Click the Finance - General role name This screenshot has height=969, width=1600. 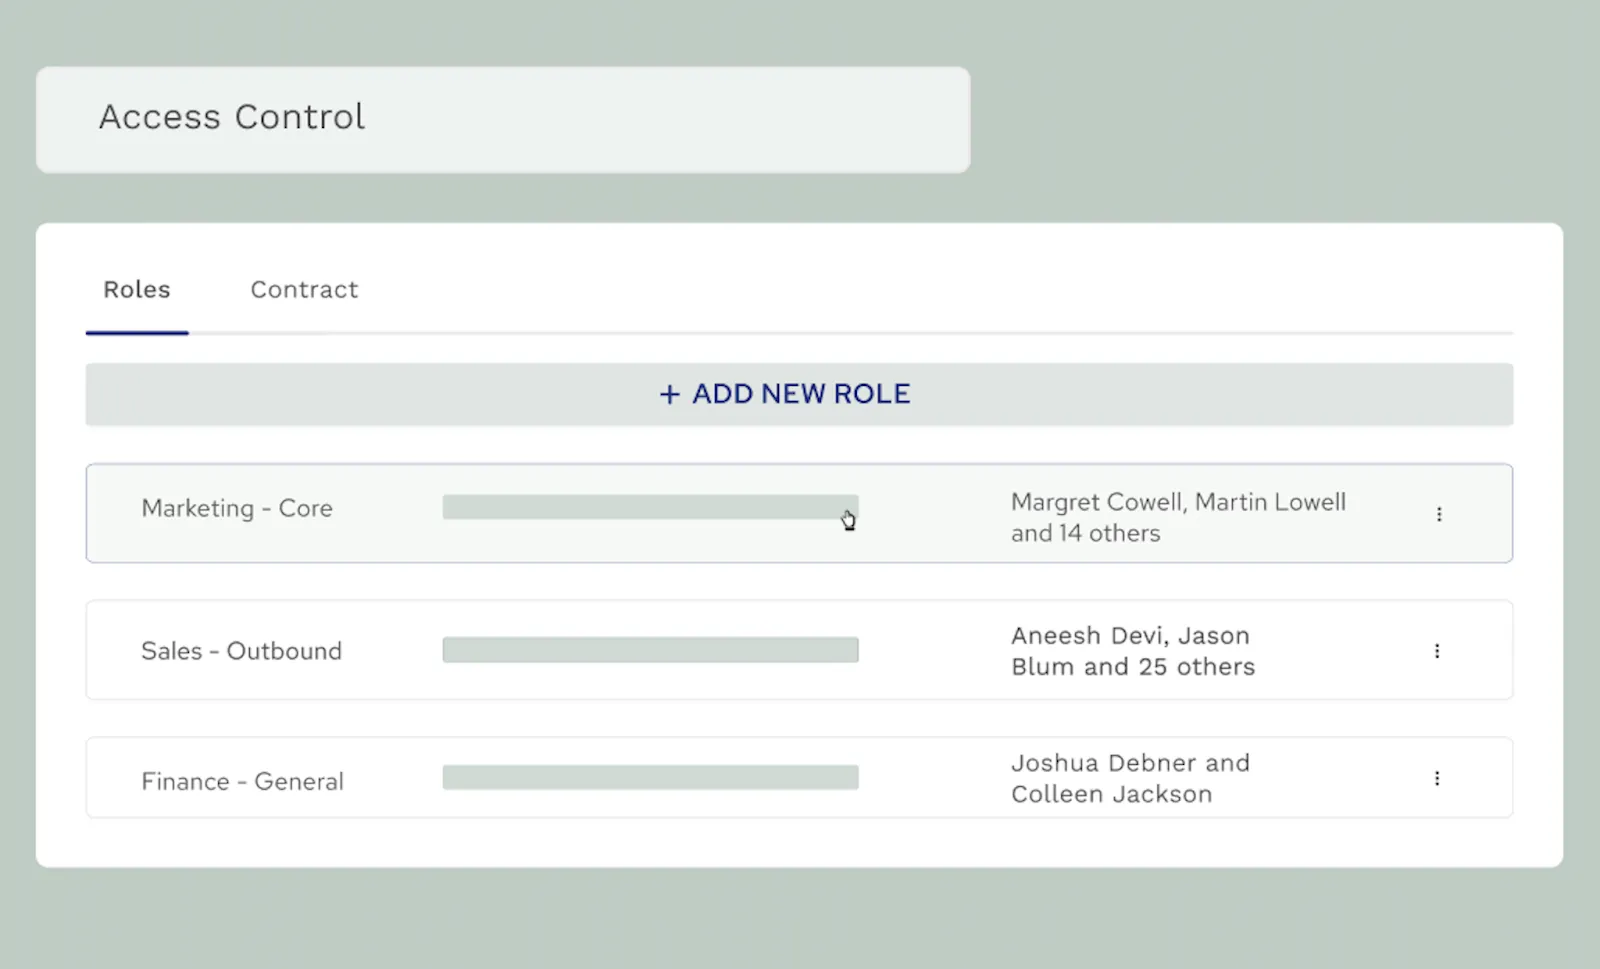click(242, 781)
